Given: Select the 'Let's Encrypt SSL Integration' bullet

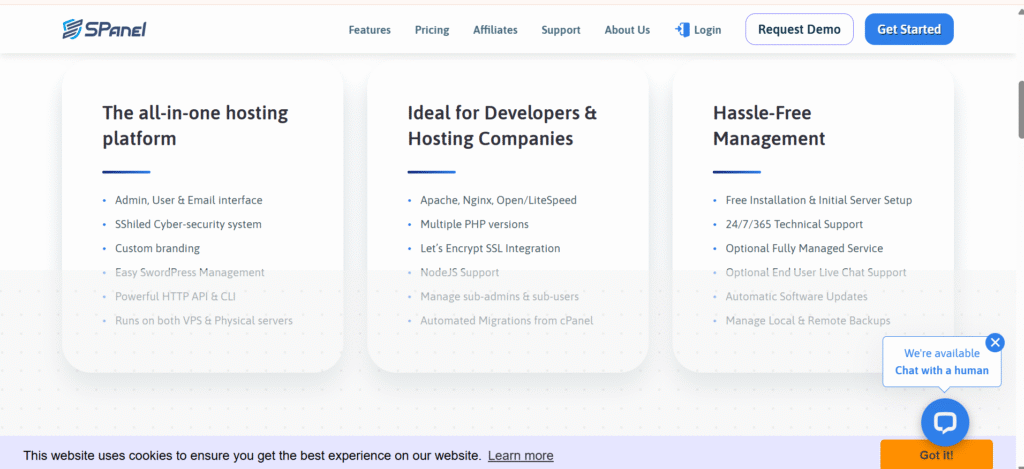Looking at the screenshot, I should click(x=490, y=248).
